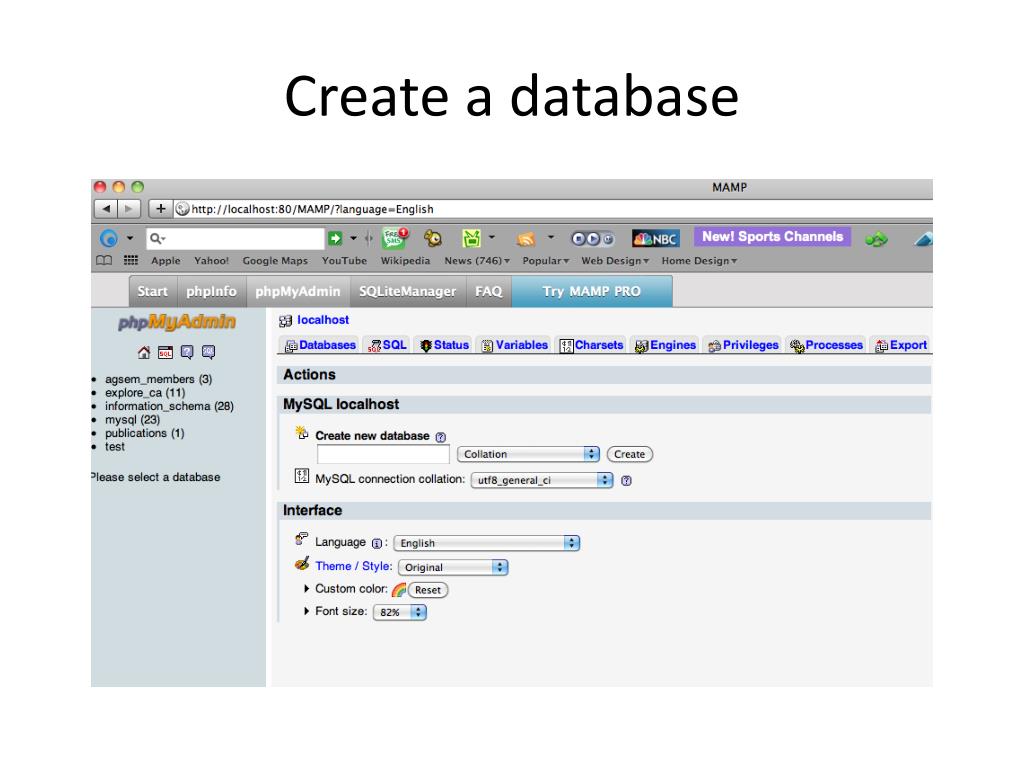Click the yellow character toolbar icon

click(432, 238)
